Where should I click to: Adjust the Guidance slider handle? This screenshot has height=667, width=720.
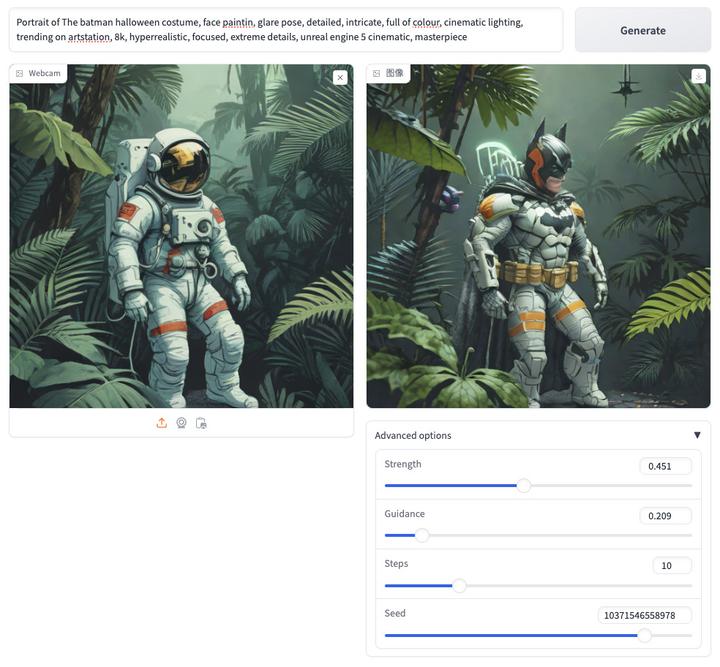coord(422,535)
